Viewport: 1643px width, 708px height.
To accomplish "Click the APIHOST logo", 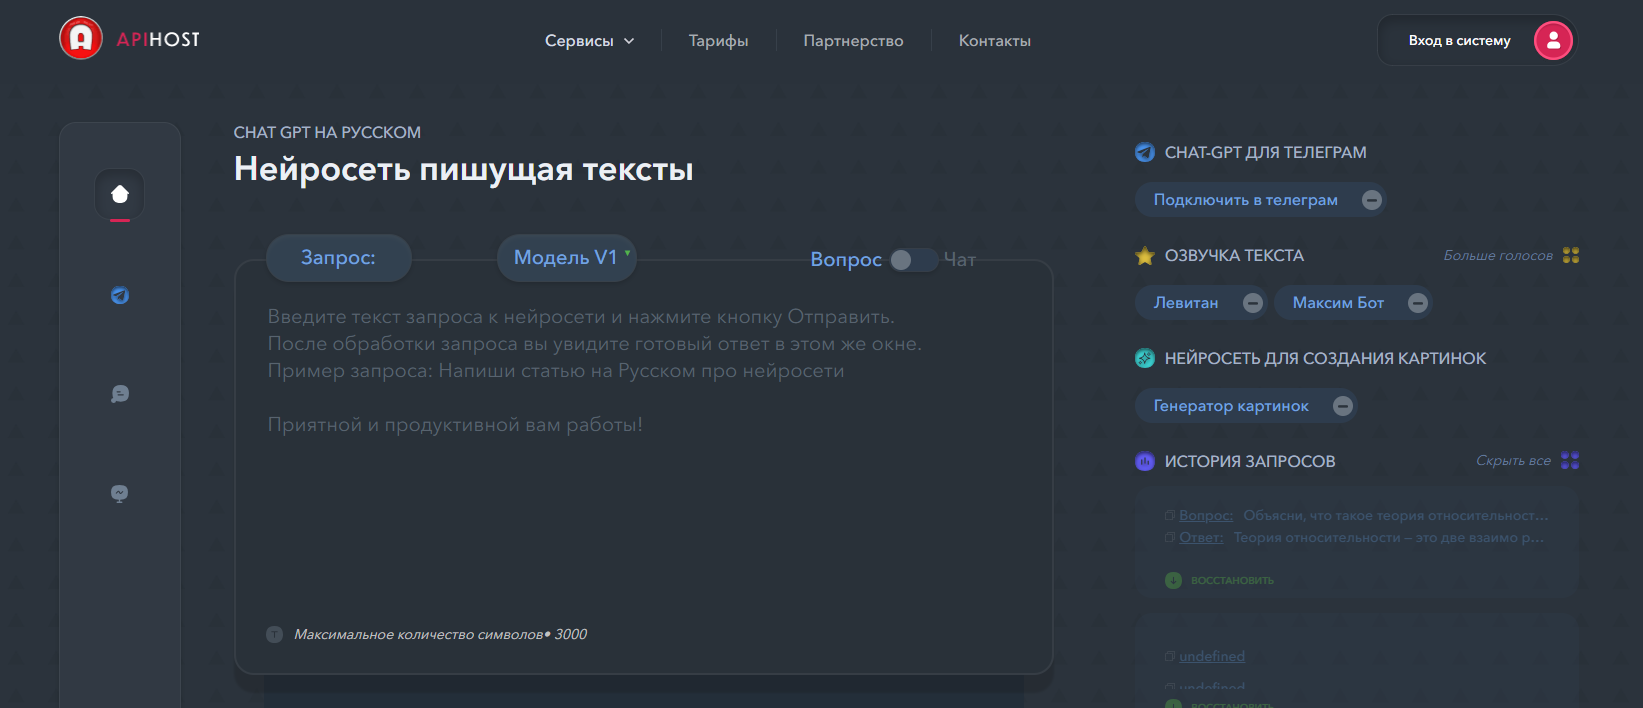I will 130,39.
